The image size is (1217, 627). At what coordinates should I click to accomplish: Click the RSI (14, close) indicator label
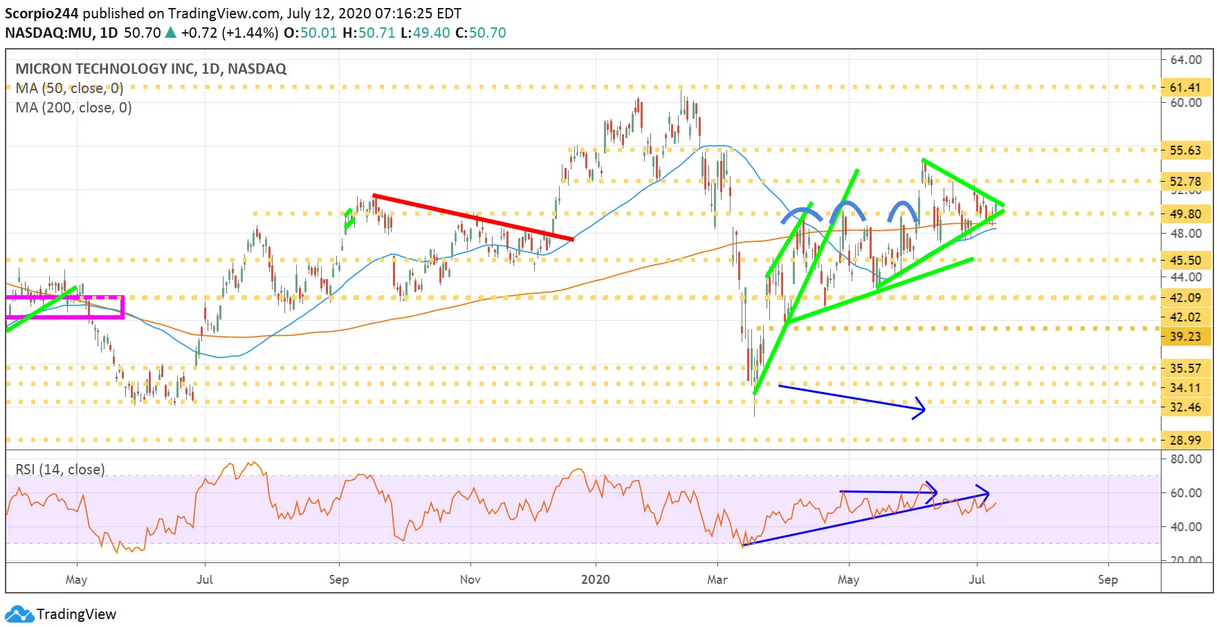click(59, 469)
